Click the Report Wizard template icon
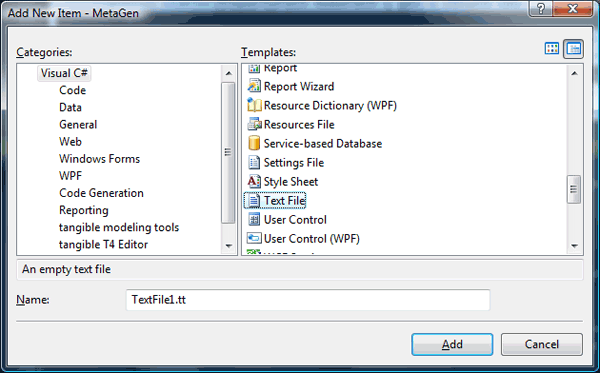This screenshot has width=600, height=373. [x=254, y=86]
